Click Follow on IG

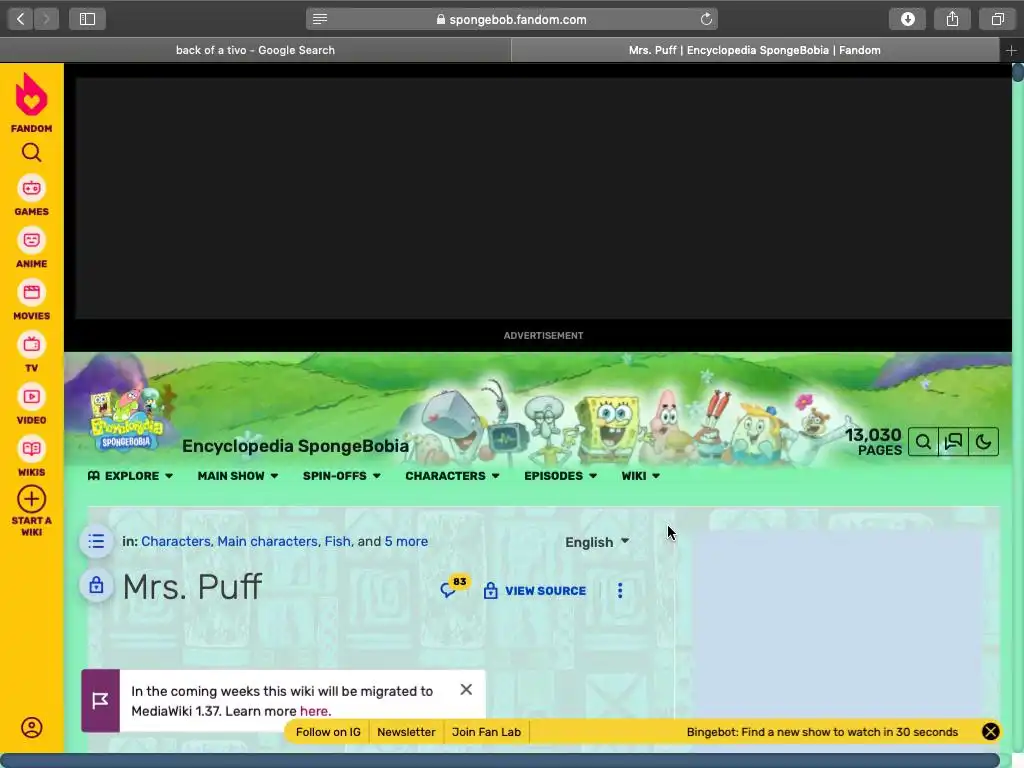point(328,732)
